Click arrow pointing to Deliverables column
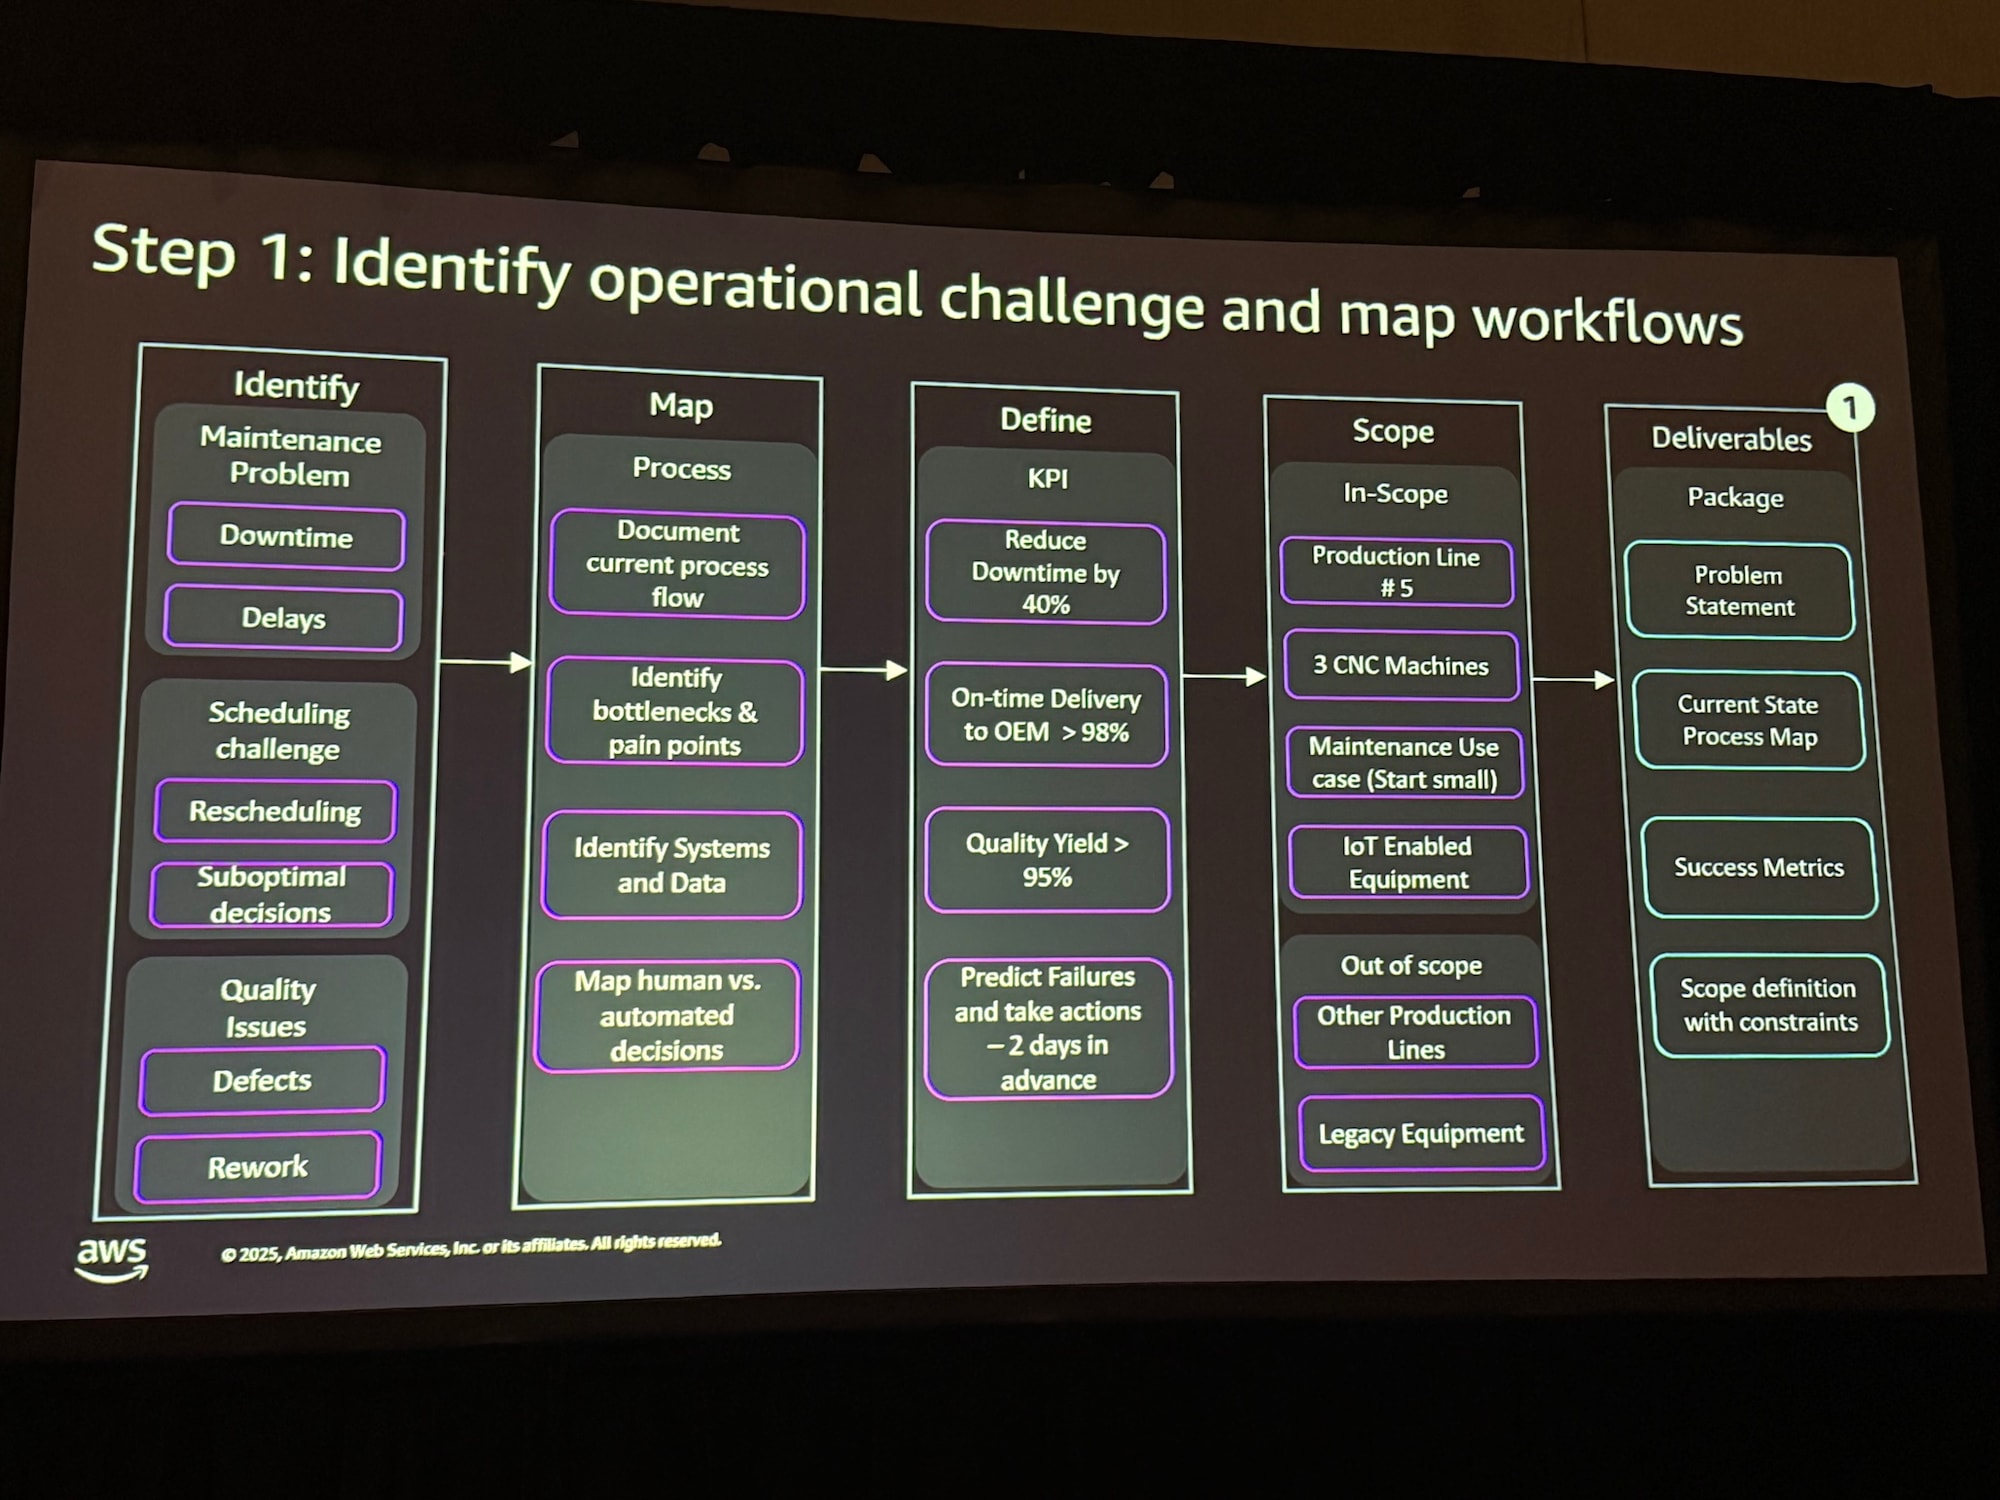2000x1500 pixels. [1573, 680]
